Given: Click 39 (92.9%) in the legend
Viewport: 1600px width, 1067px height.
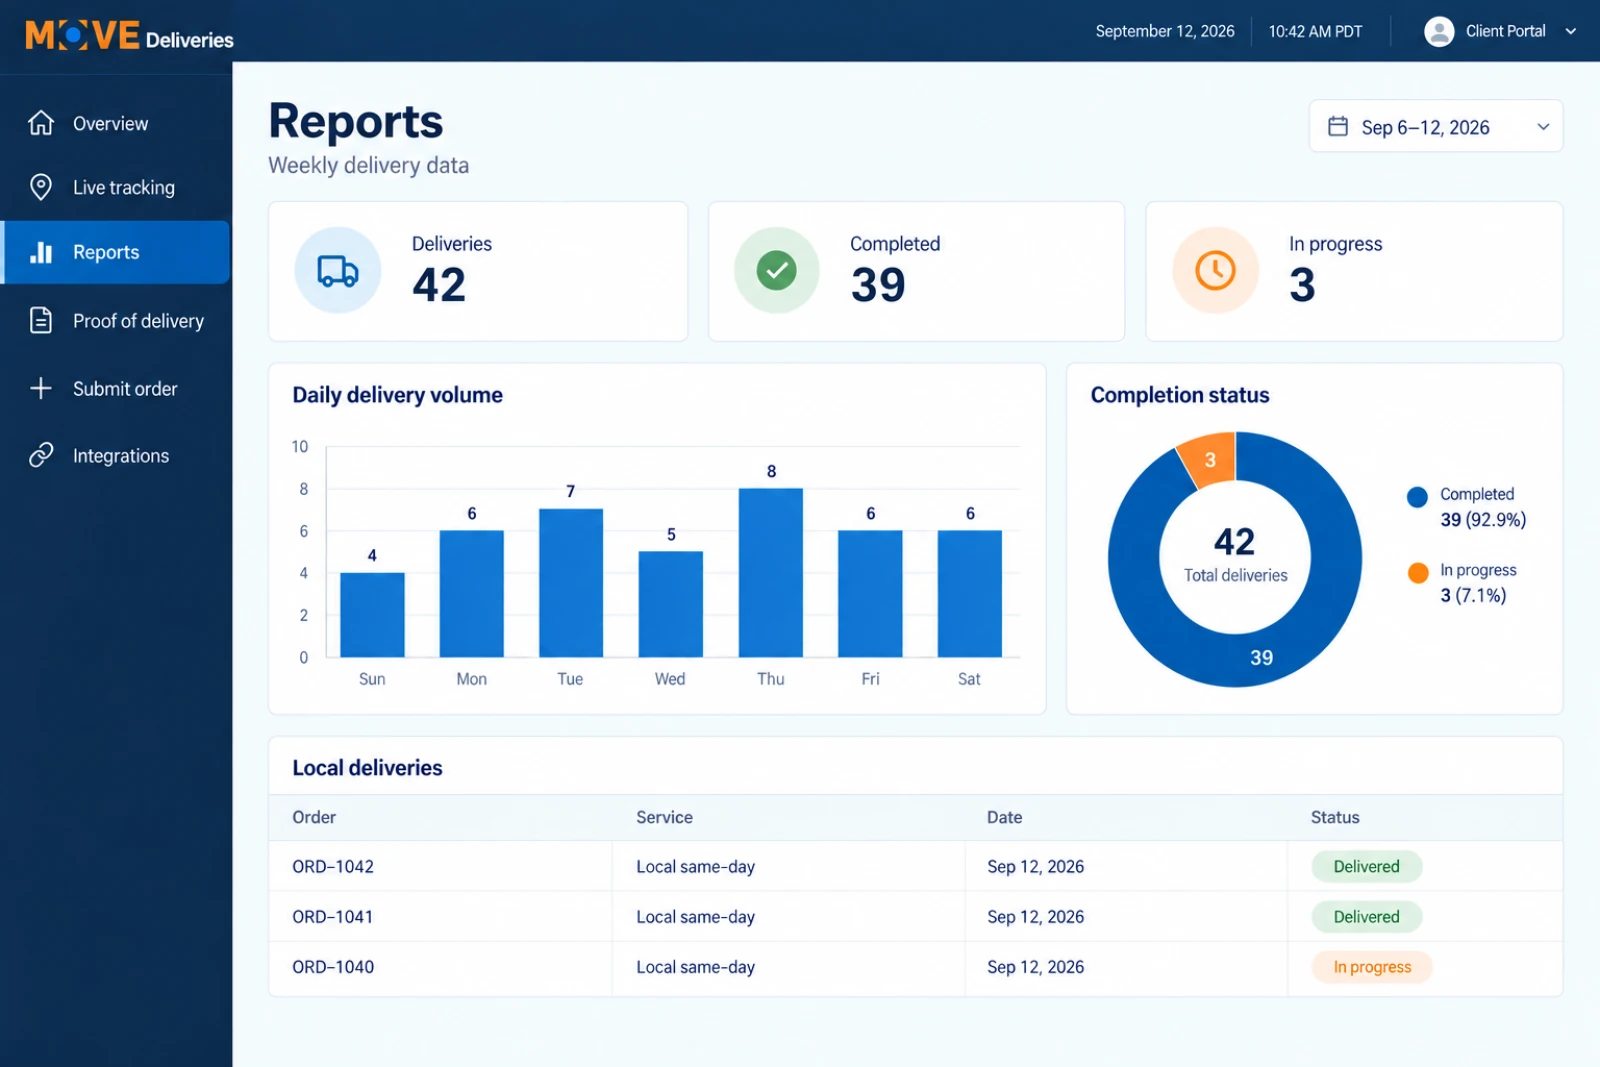Looking at the screenshot, I should [x=1483, y=520].
